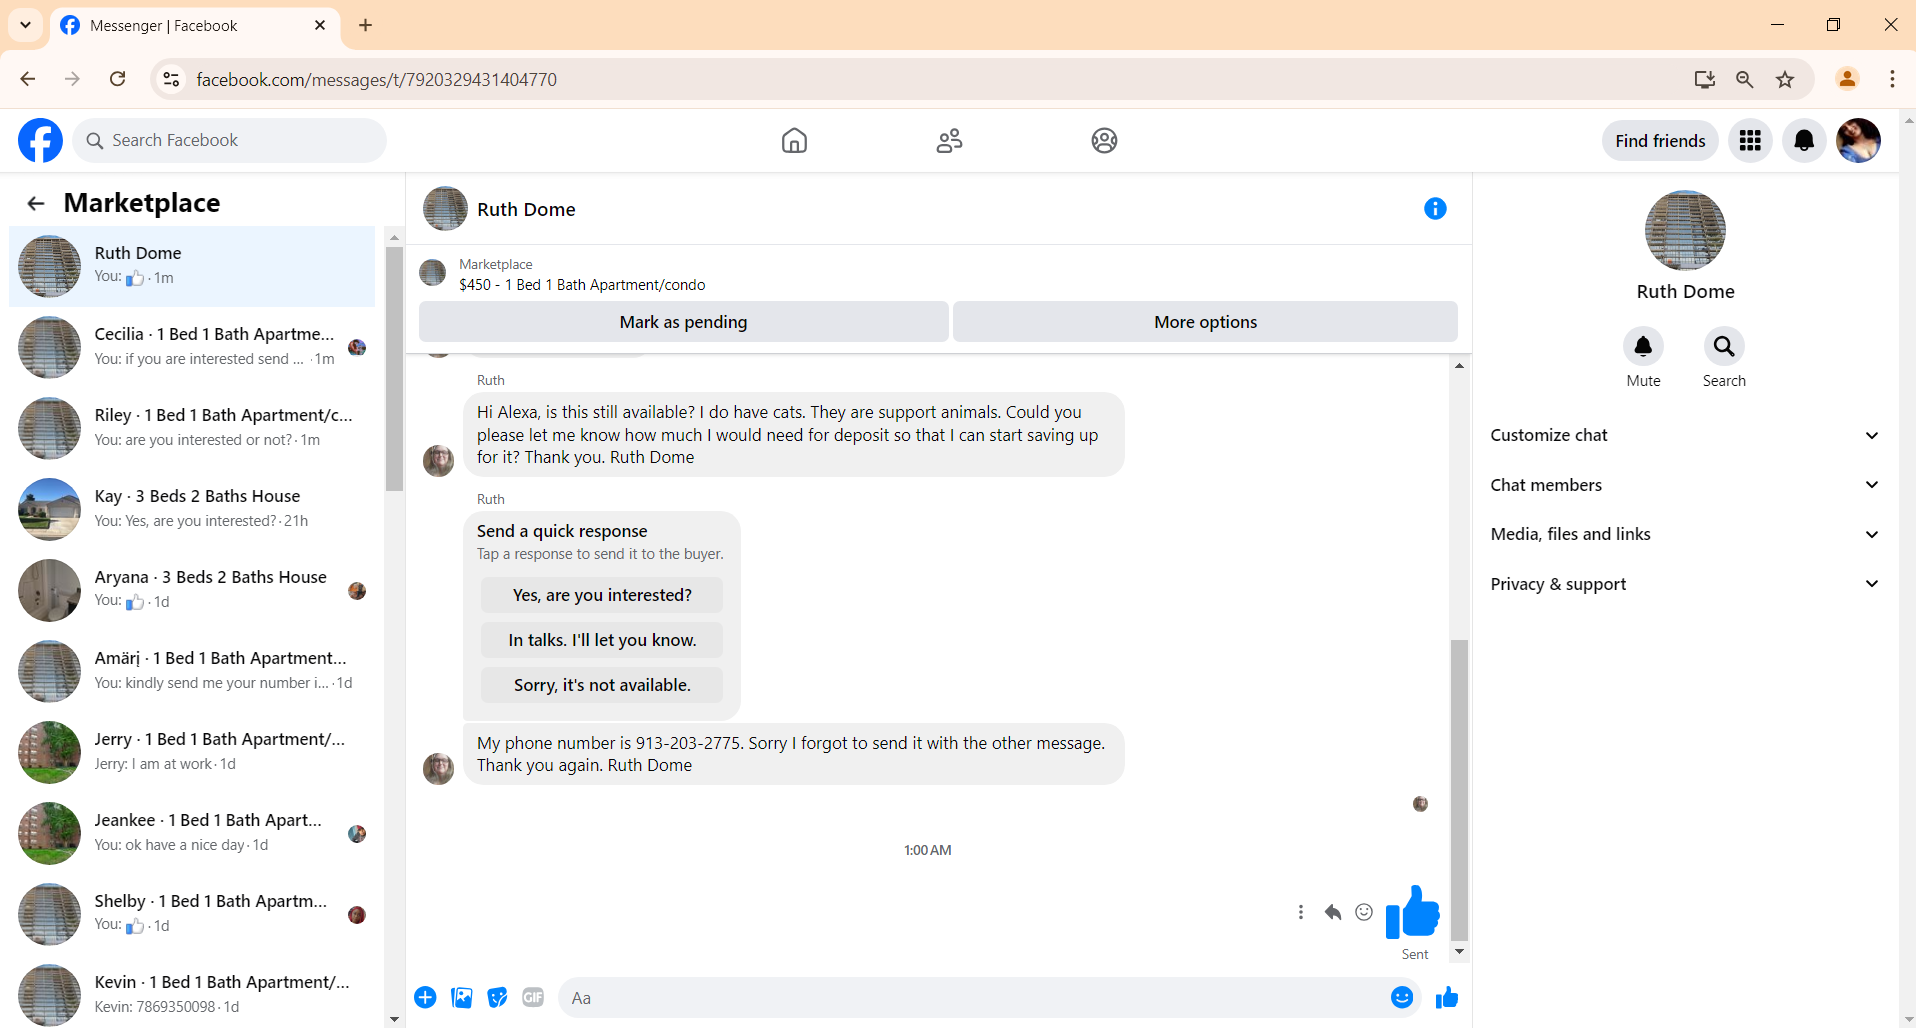Image resolution: width=1916 pixels, height=1028 pixels.
Task: Send quick reply 'Yes, are you interested?'
Action: (x=602, y=595)
